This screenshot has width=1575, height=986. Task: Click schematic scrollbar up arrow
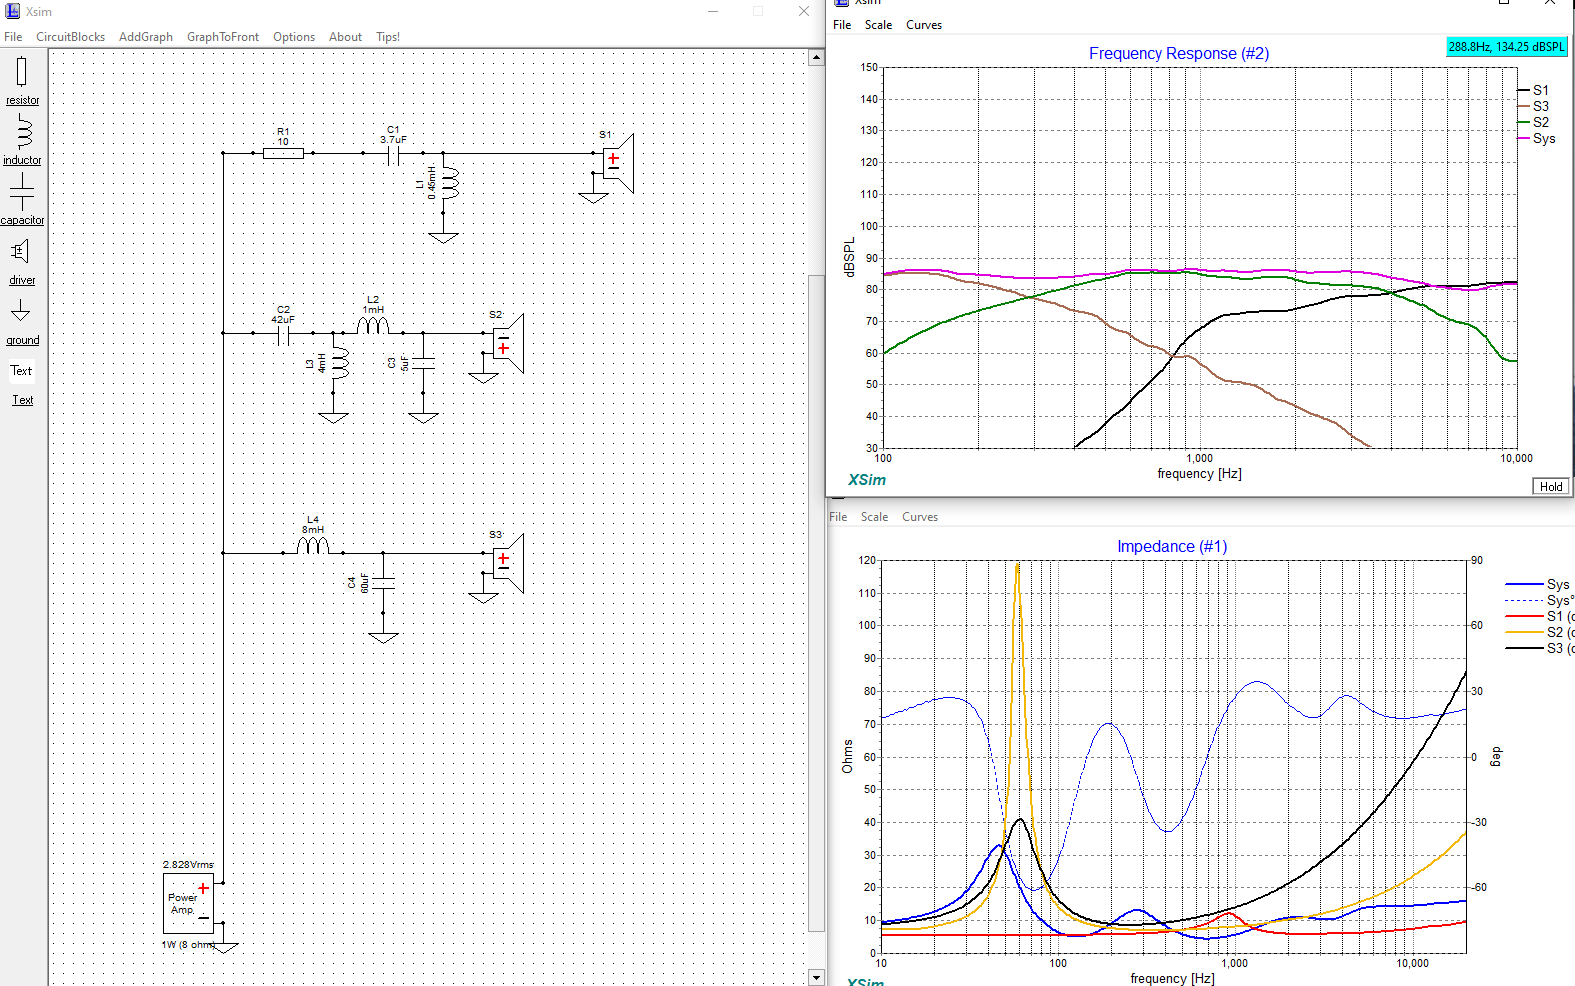pyautogui.click(x=816, y=57)
